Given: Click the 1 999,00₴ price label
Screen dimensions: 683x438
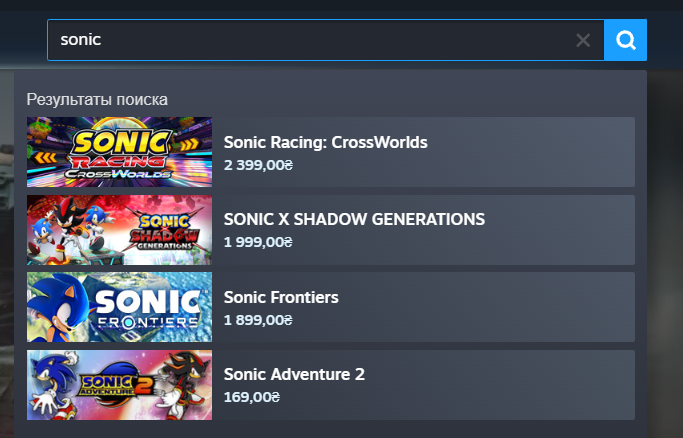Looking at the screenshot, I should [x=258, y=241].
